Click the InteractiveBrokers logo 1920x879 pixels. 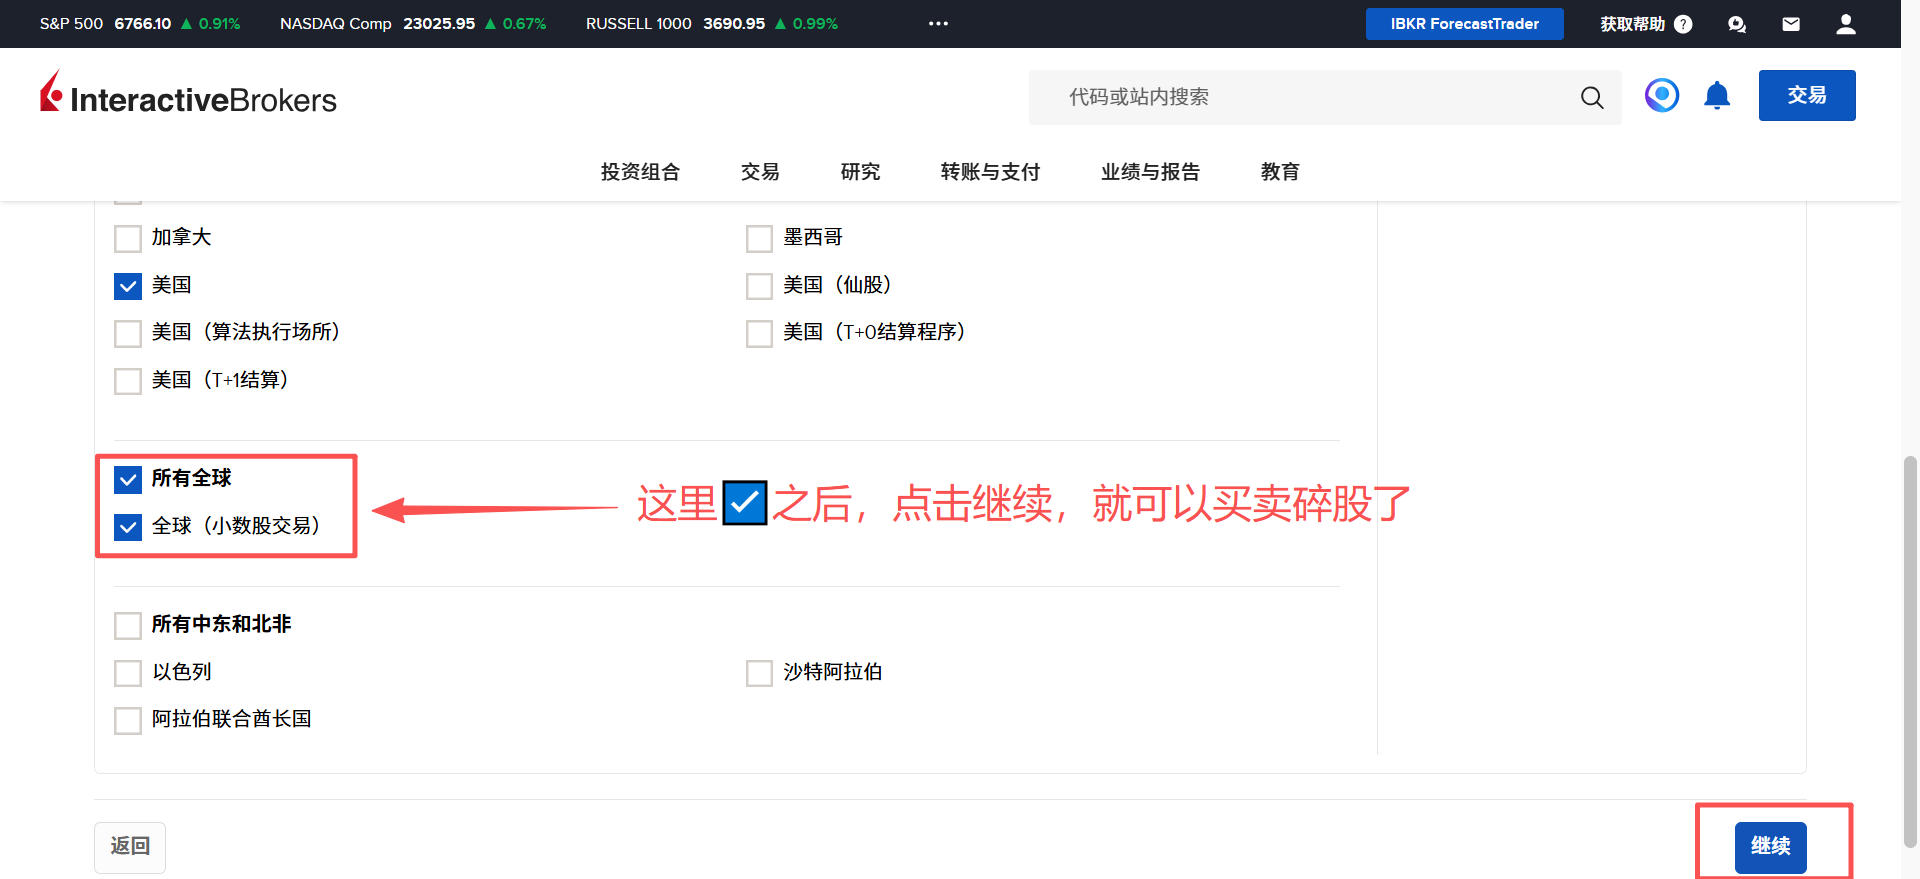[188, 95]
